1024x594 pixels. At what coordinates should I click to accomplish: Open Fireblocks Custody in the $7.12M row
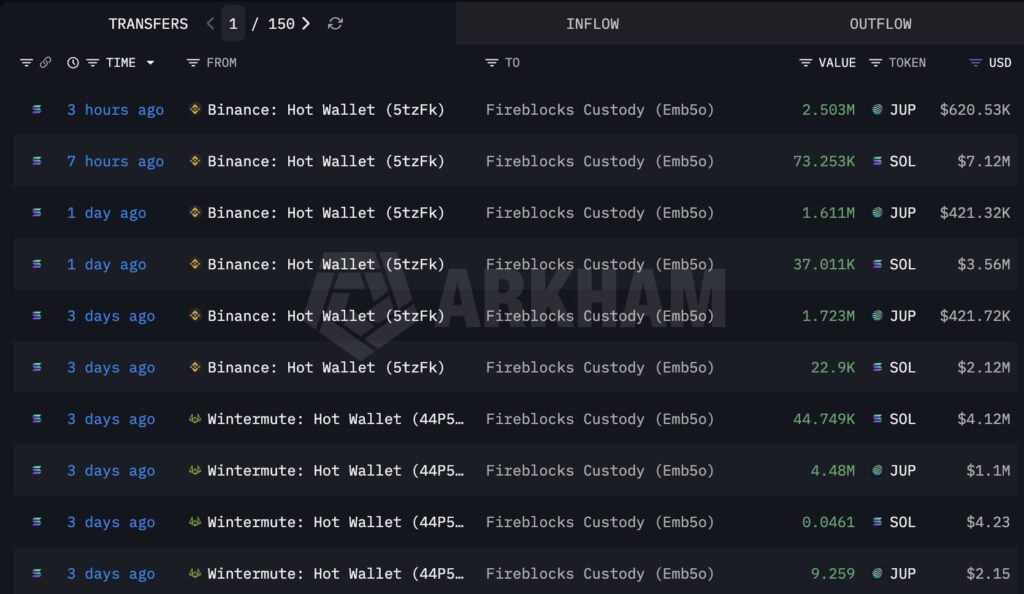coord(600,161)
